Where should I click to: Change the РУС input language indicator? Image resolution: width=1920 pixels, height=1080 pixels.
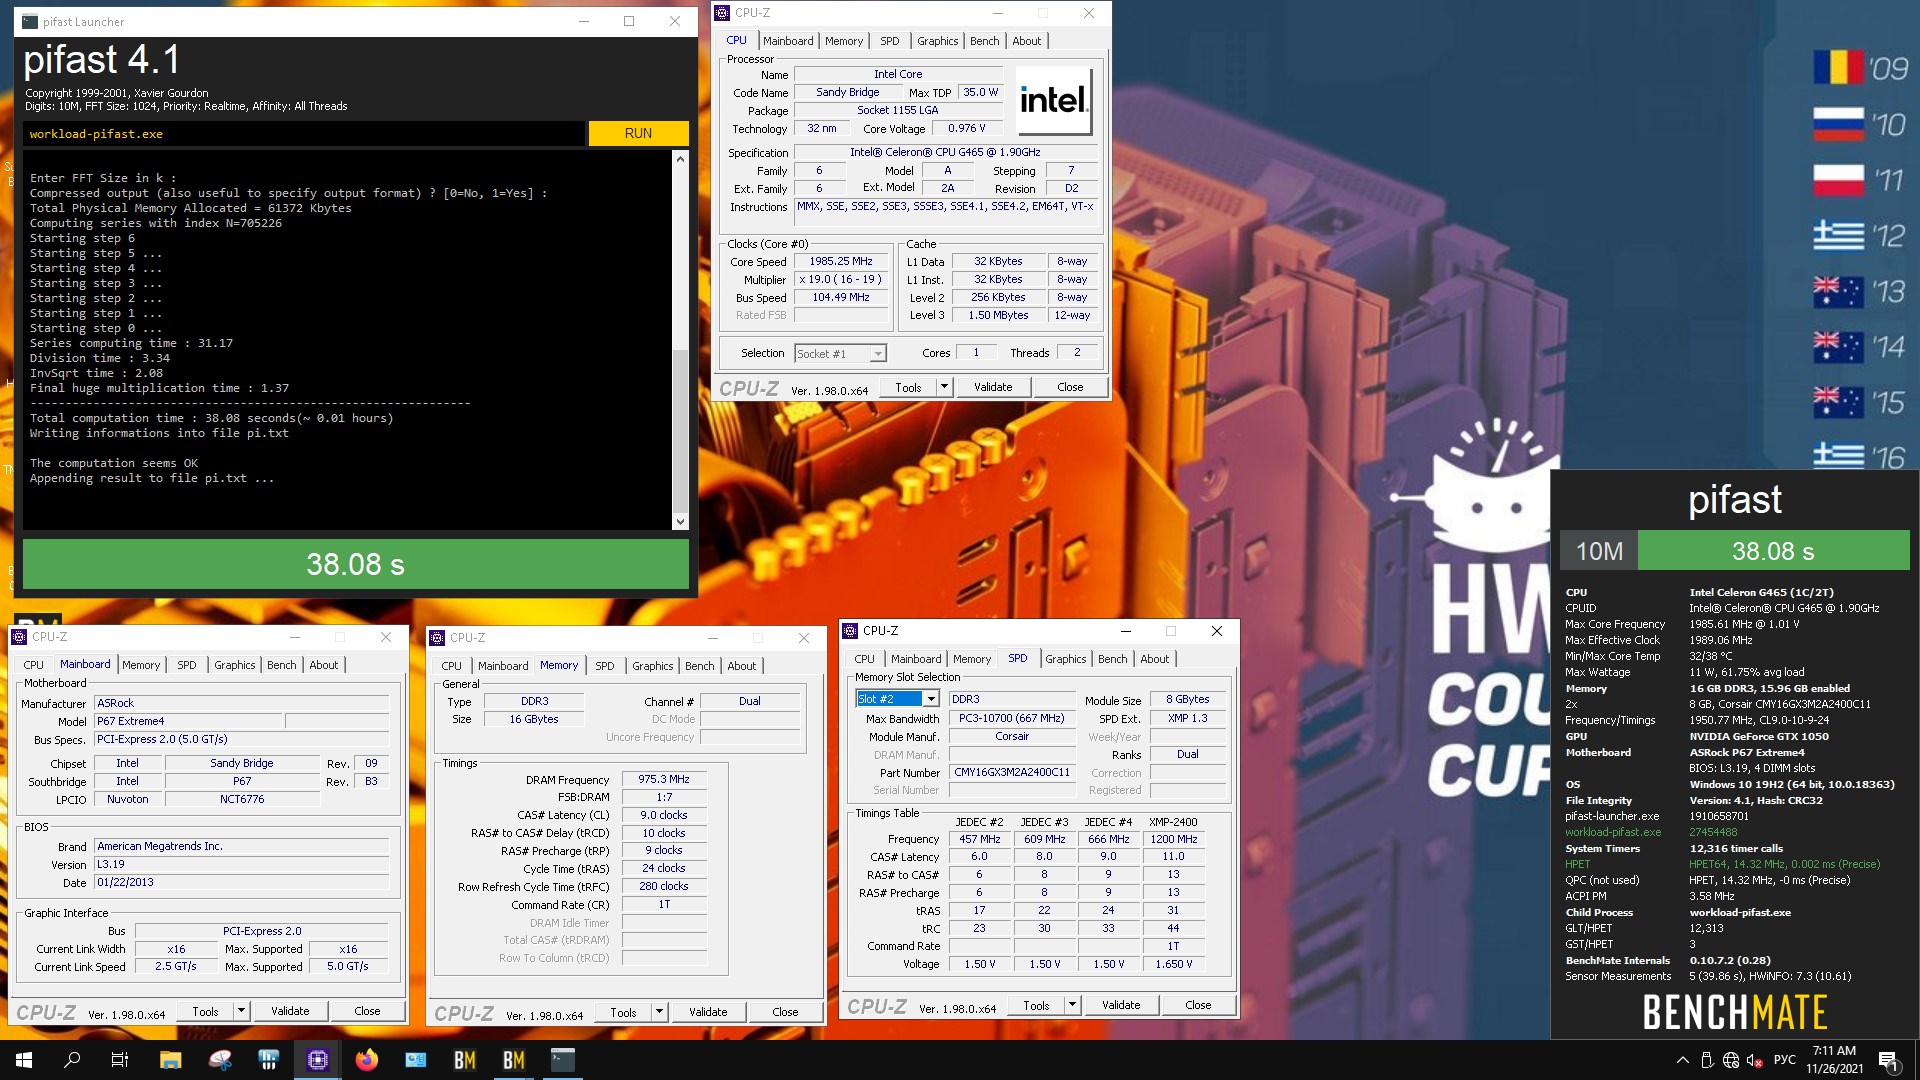click(1785, 1060)
